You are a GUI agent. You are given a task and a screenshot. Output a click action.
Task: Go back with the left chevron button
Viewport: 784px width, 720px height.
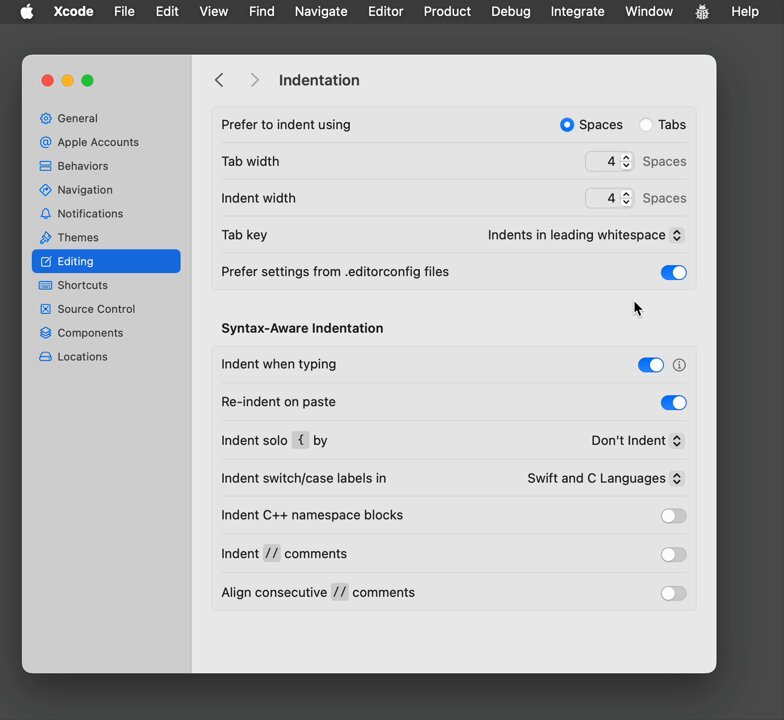coord(219,80)
